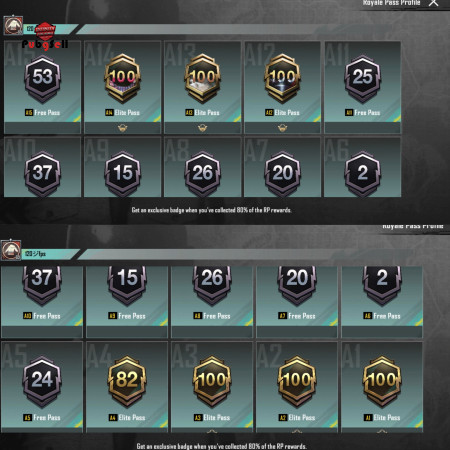Click the A3 Elite Pass gold badge
450x450 pixels.
click(x=212, y=382)
